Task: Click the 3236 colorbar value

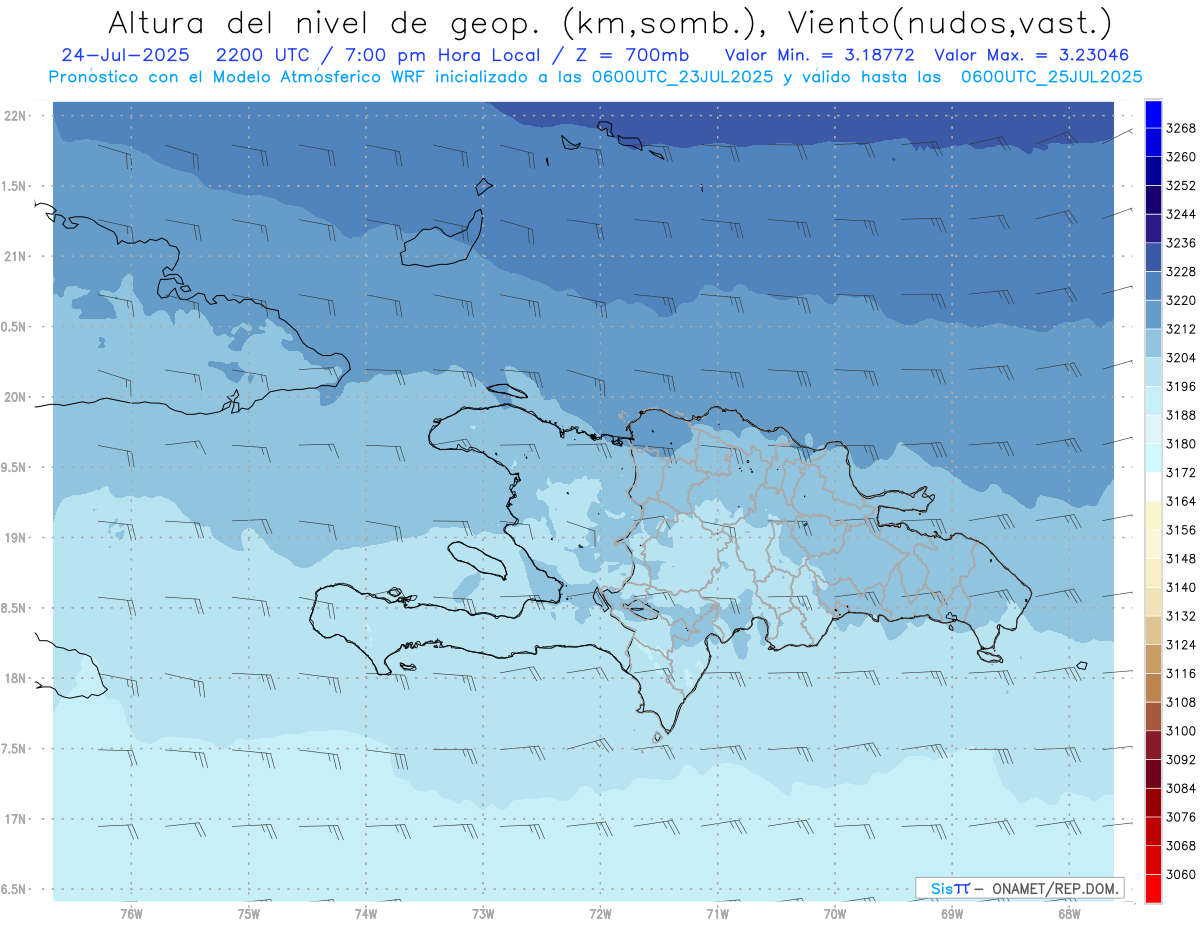Action: click(x=1181, y=243)
